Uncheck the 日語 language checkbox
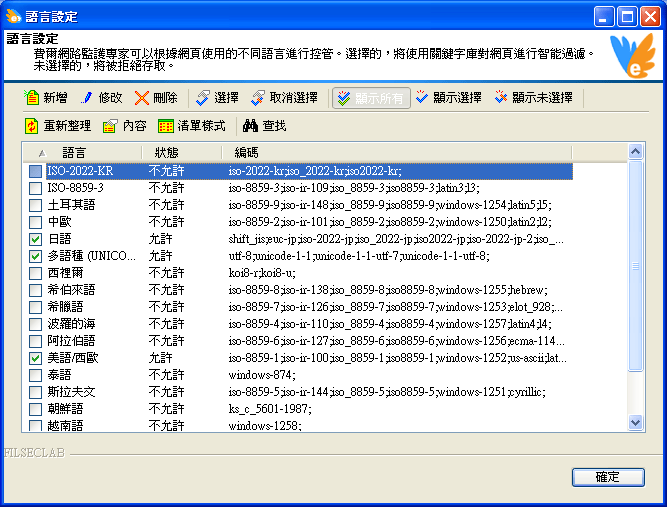Viewport: 667px width, 507px height. click(x=36, y=239)
